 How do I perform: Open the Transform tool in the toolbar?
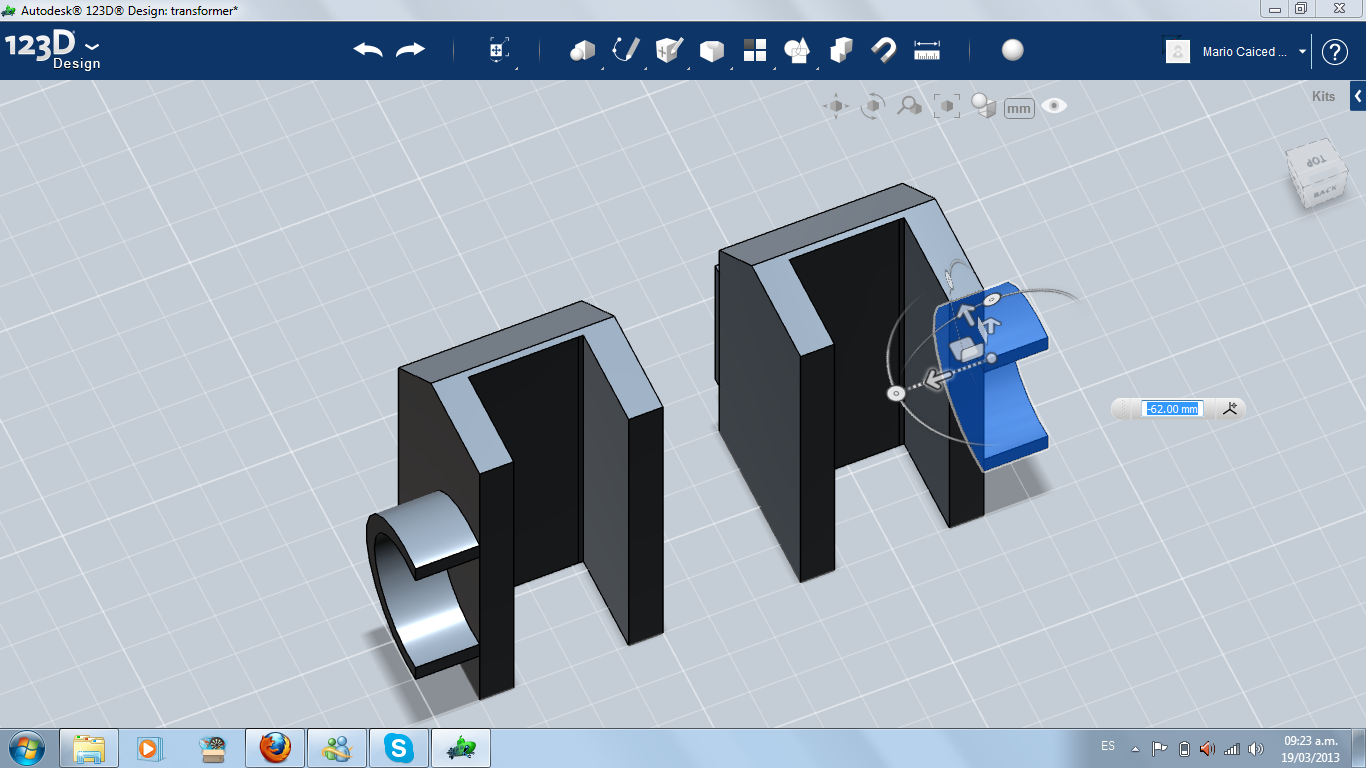point(498,51)
